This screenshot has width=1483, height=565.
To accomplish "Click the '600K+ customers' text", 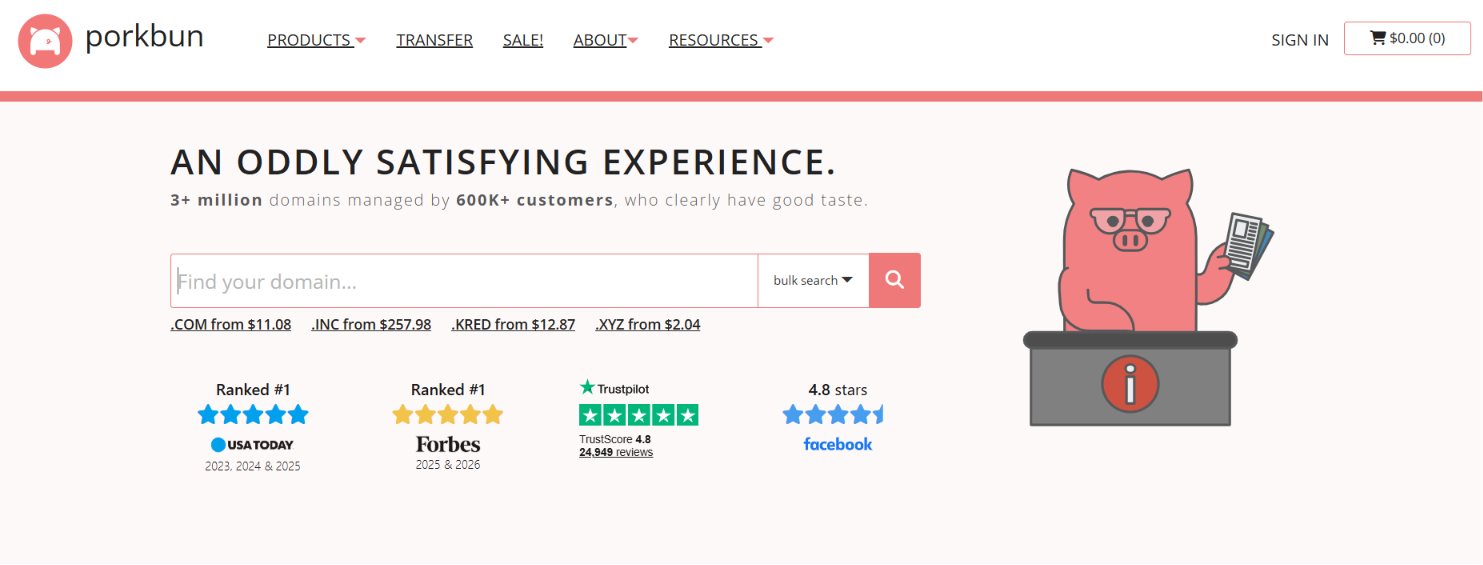I will click(535, 200).
